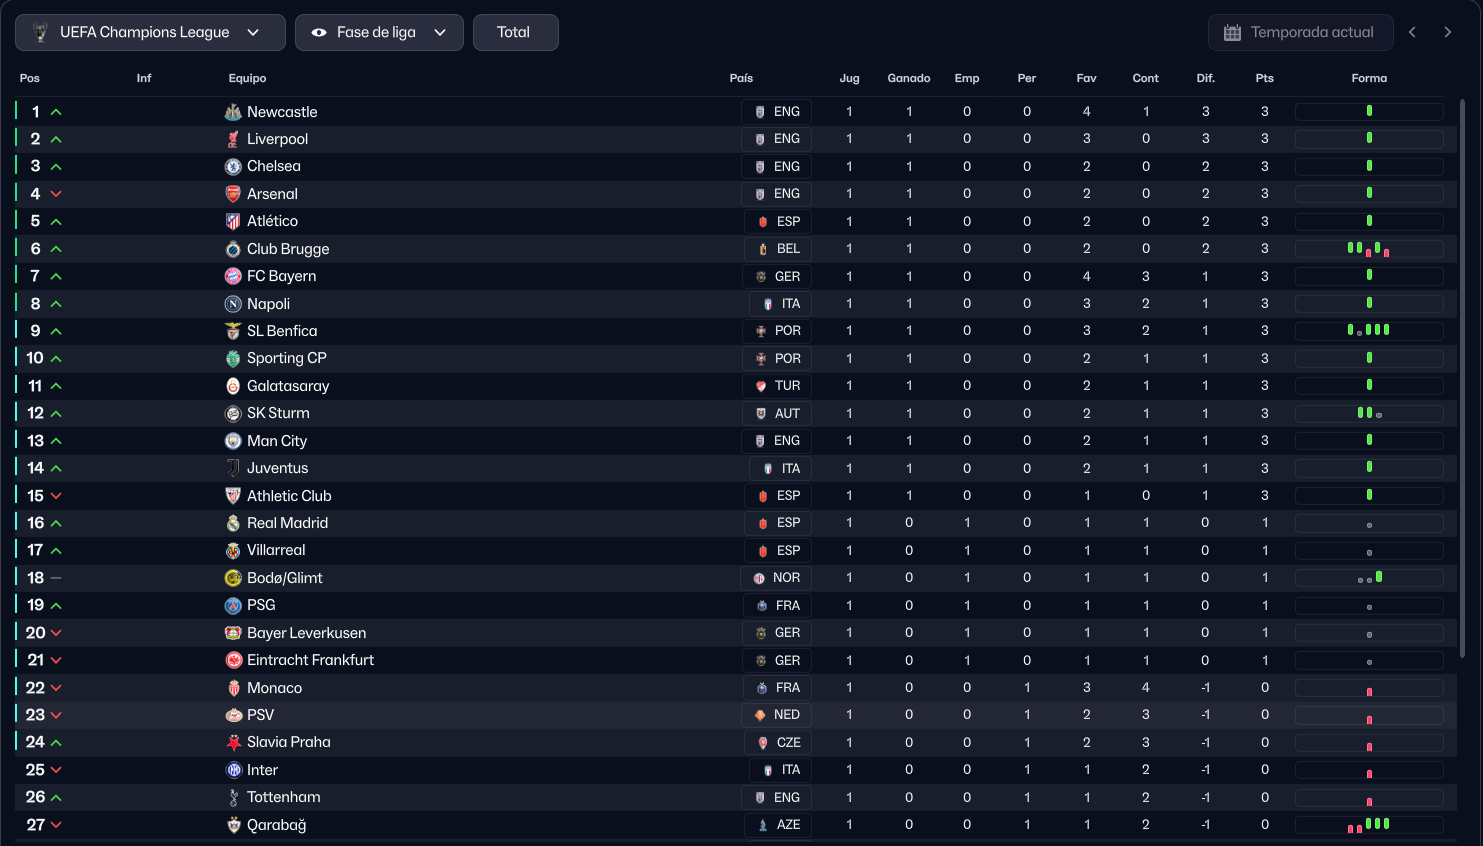Select the PSV team name
The height and width of the screenshot is (846, 1483).
tap(260, 715)
